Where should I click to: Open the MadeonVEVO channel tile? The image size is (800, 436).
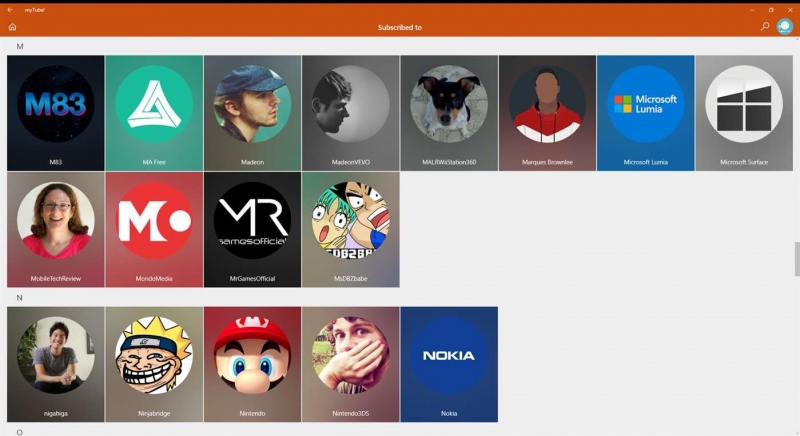click(x=351, y=113)
